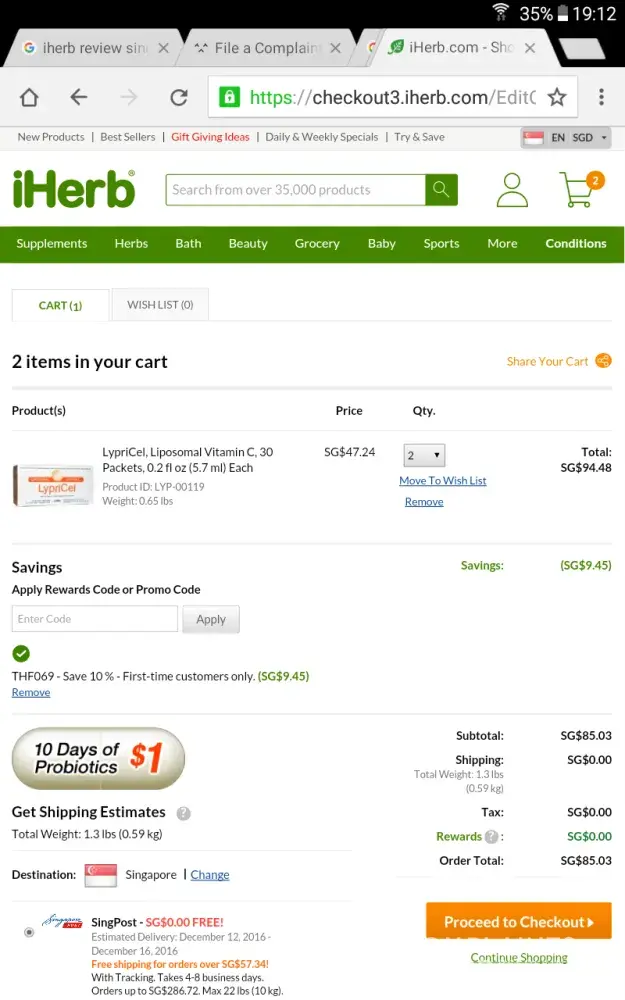Select the SingPost shipping radio button
The image size is (625, 1000).
pos(29,932)
